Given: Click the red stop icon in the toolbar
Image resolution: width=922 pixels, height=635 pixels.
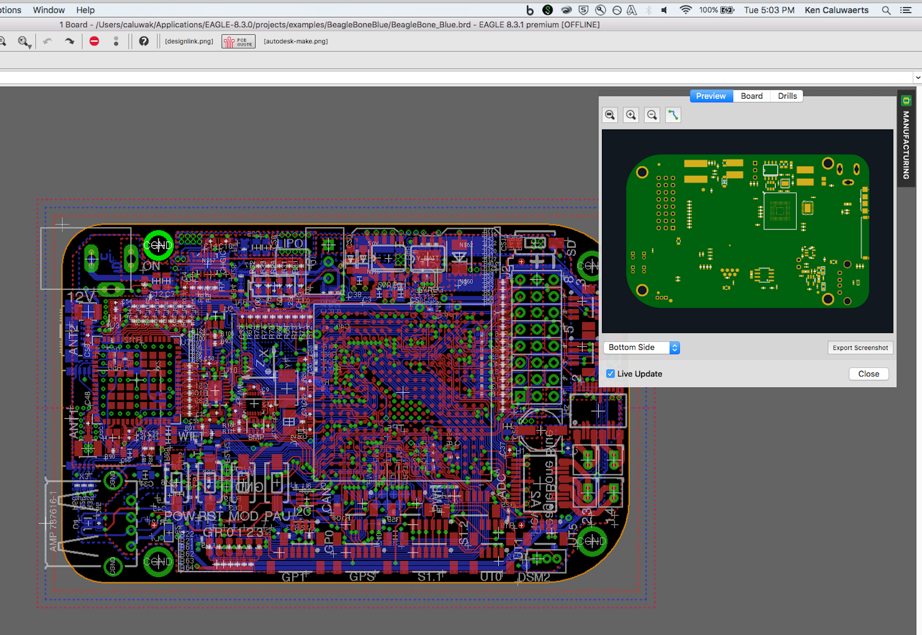Looking at the screenshot, I should pyautogui.click(x=95, y=42).
